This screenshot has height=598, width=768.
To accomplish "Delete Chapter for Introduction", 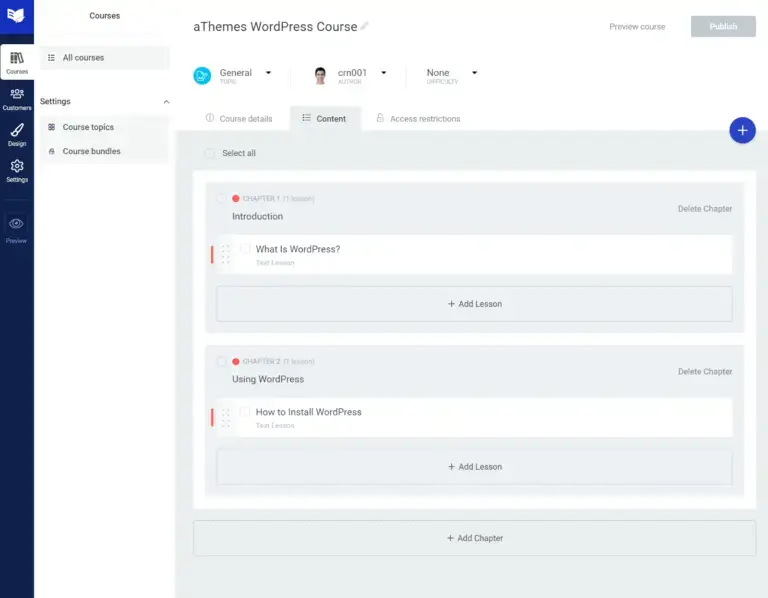I will click(705, 209).
